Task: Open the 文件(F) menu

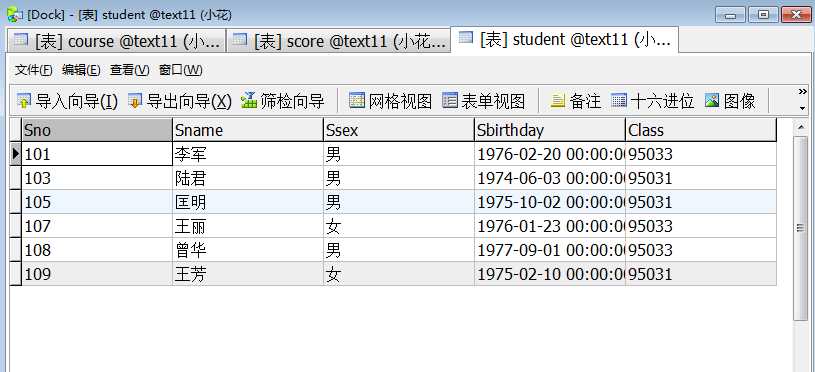Action: pos(34,70)
